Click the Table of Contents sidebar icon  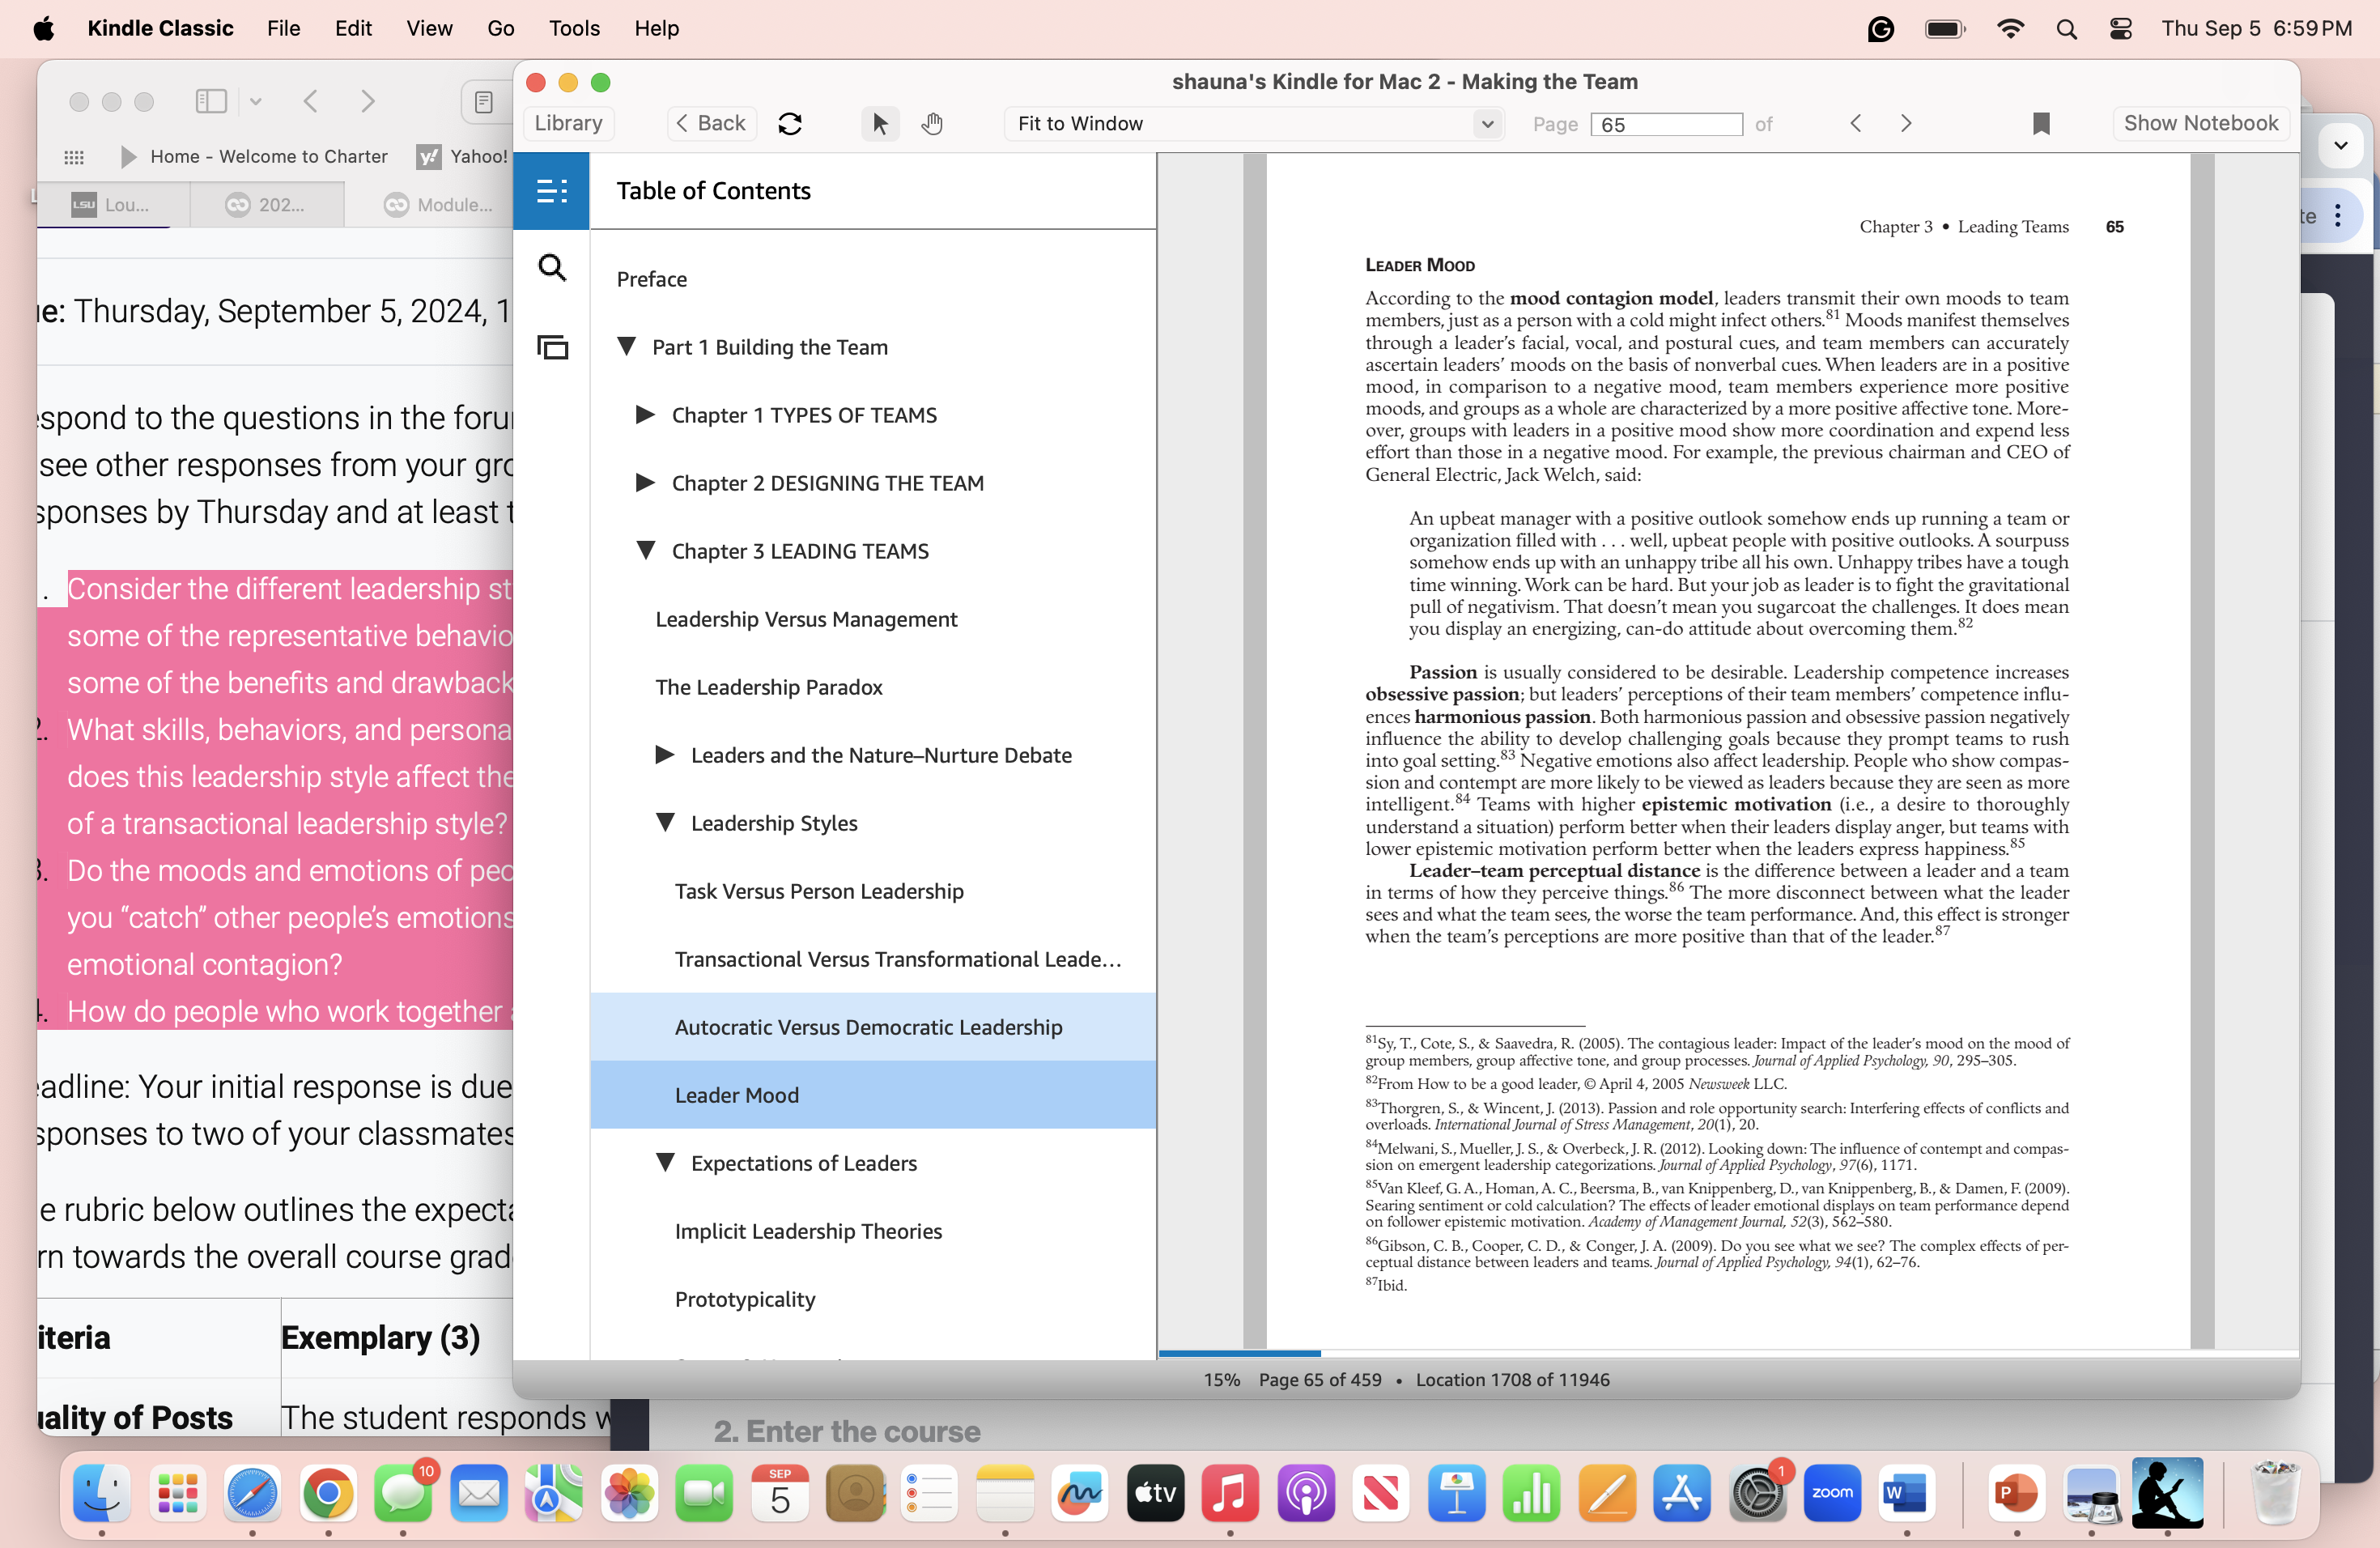coord(551,191)
